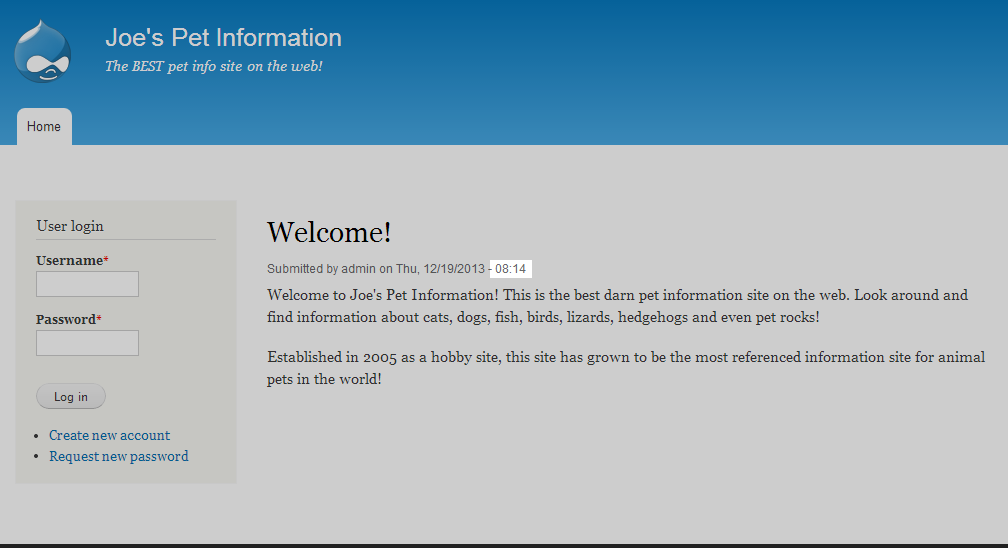Click the Joe's Pet Information site title

click(223, 38)
